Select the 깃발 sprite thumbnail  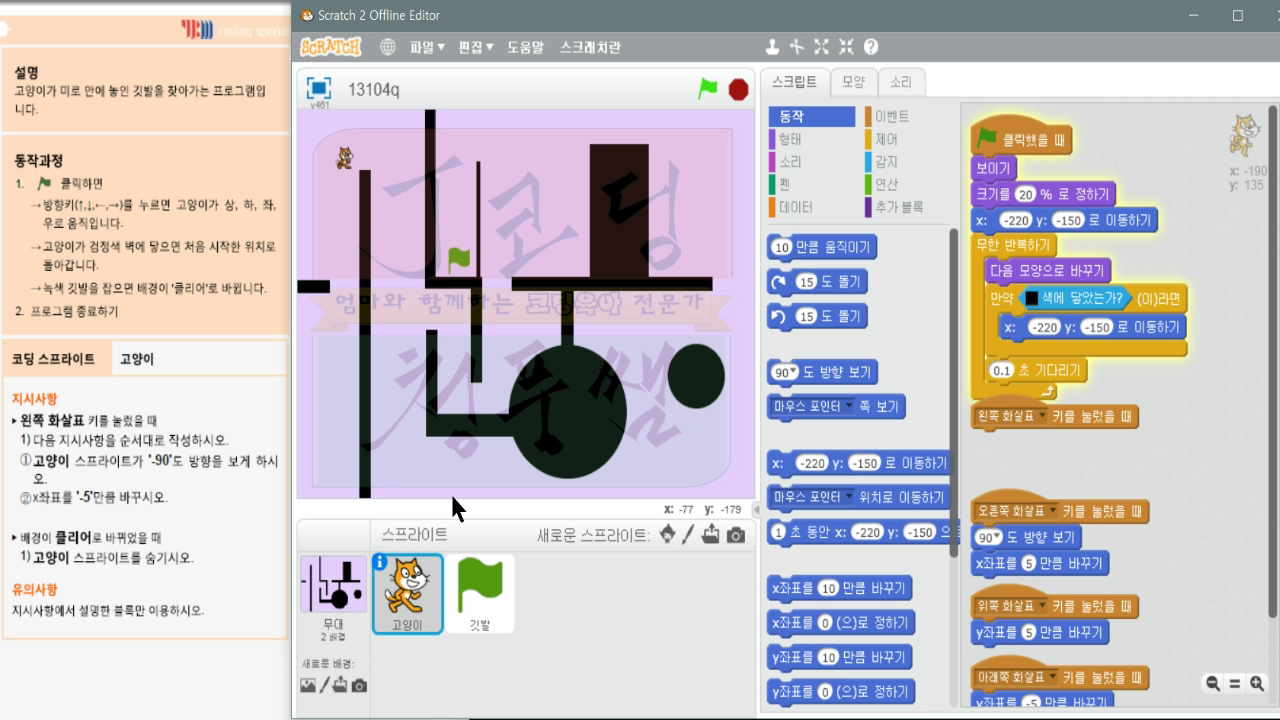(480, 593)
